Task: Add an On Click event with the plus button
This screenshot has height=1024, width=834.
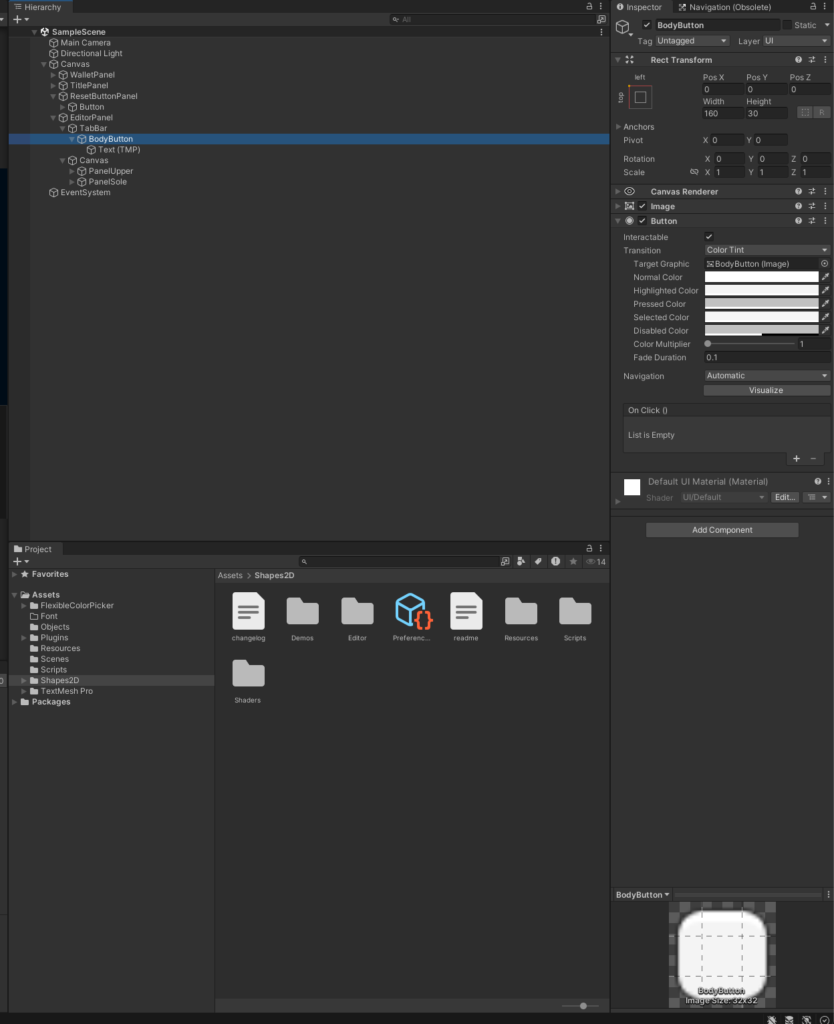Action: click(796, 458)
